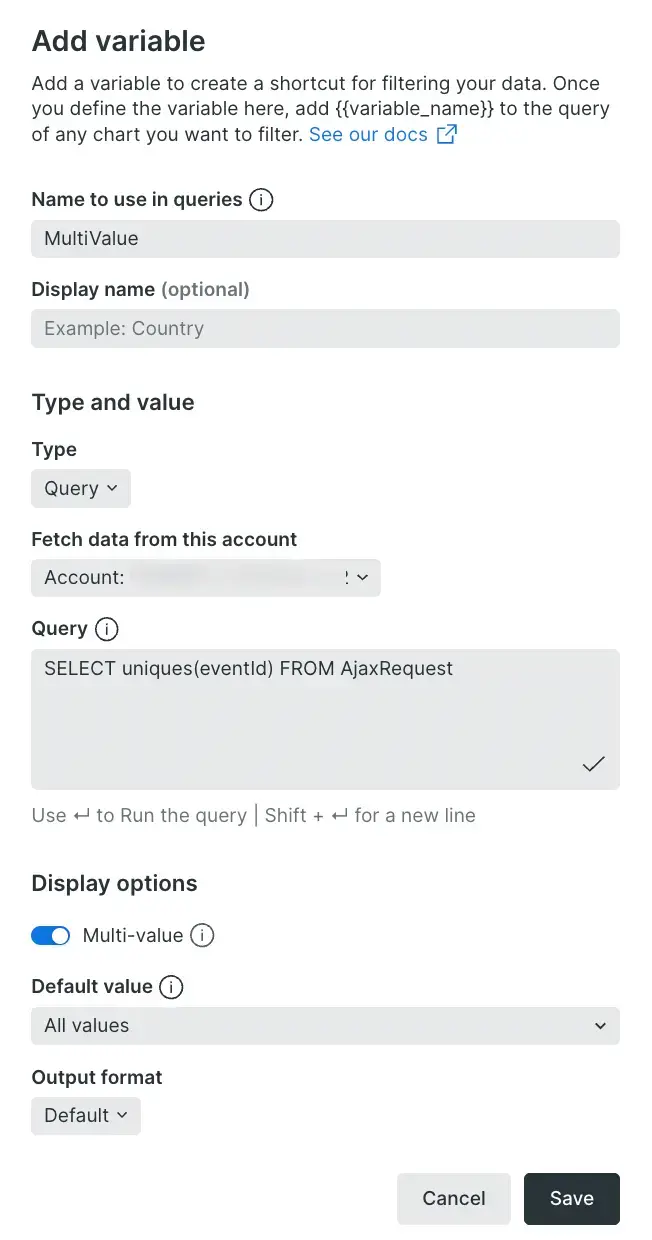Expand the Account selection dropdown
652x1240 pixels.
pos(206,578)
